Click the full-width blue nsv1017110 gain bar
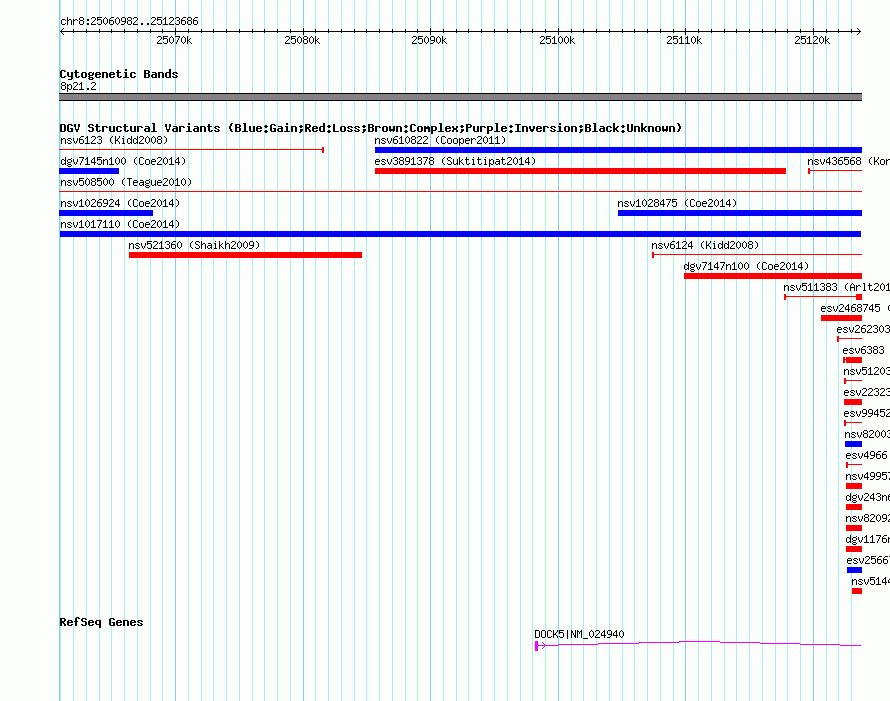 coord(460,234)
